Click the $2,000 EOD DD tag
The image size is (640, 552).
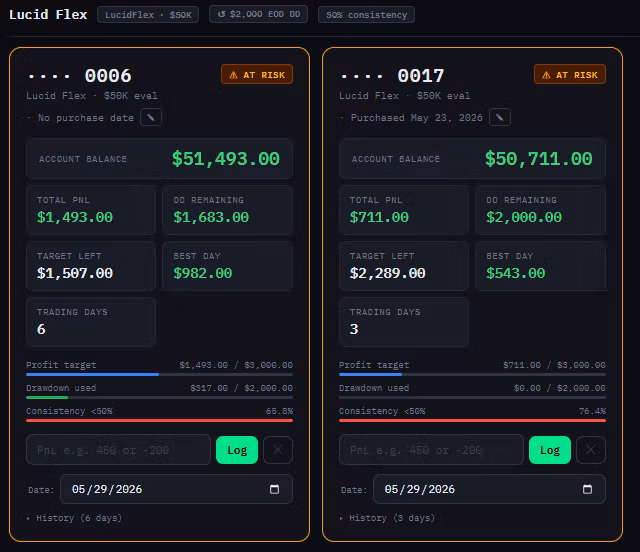(x=258, y=14)
